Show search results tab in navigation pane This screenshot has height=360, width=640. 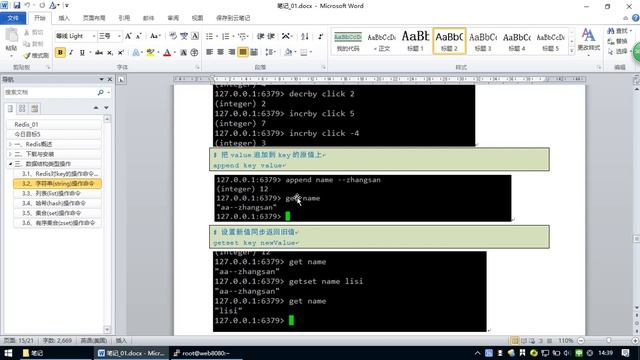click(35, 108)
